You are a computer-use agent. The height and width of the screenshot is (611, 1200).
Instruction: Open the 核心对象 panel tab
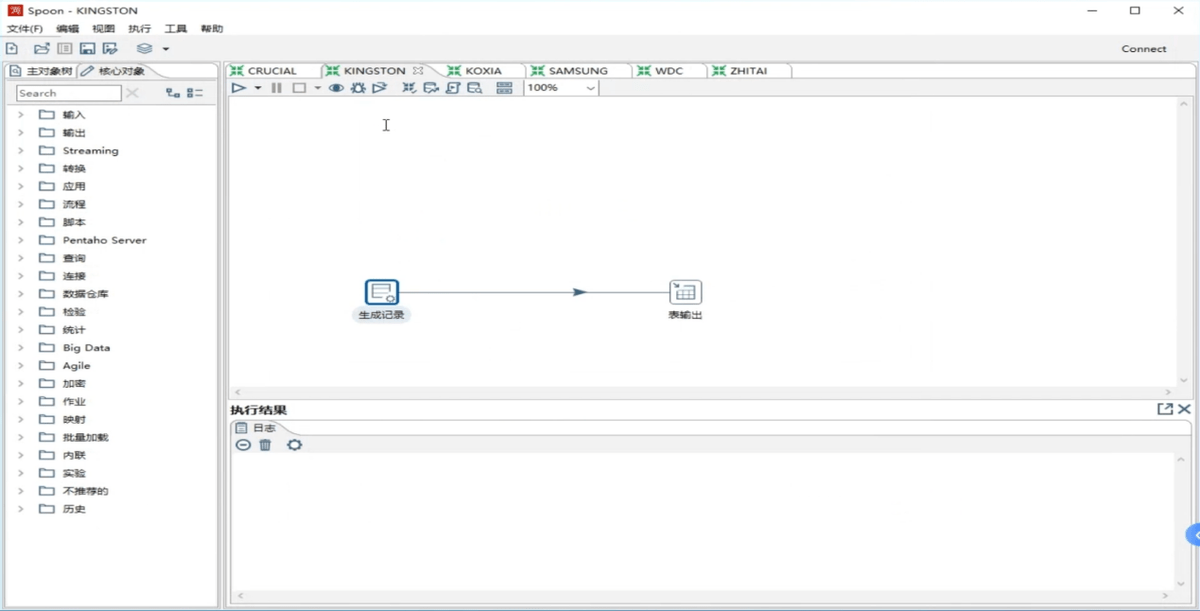[x=113, y=71]
